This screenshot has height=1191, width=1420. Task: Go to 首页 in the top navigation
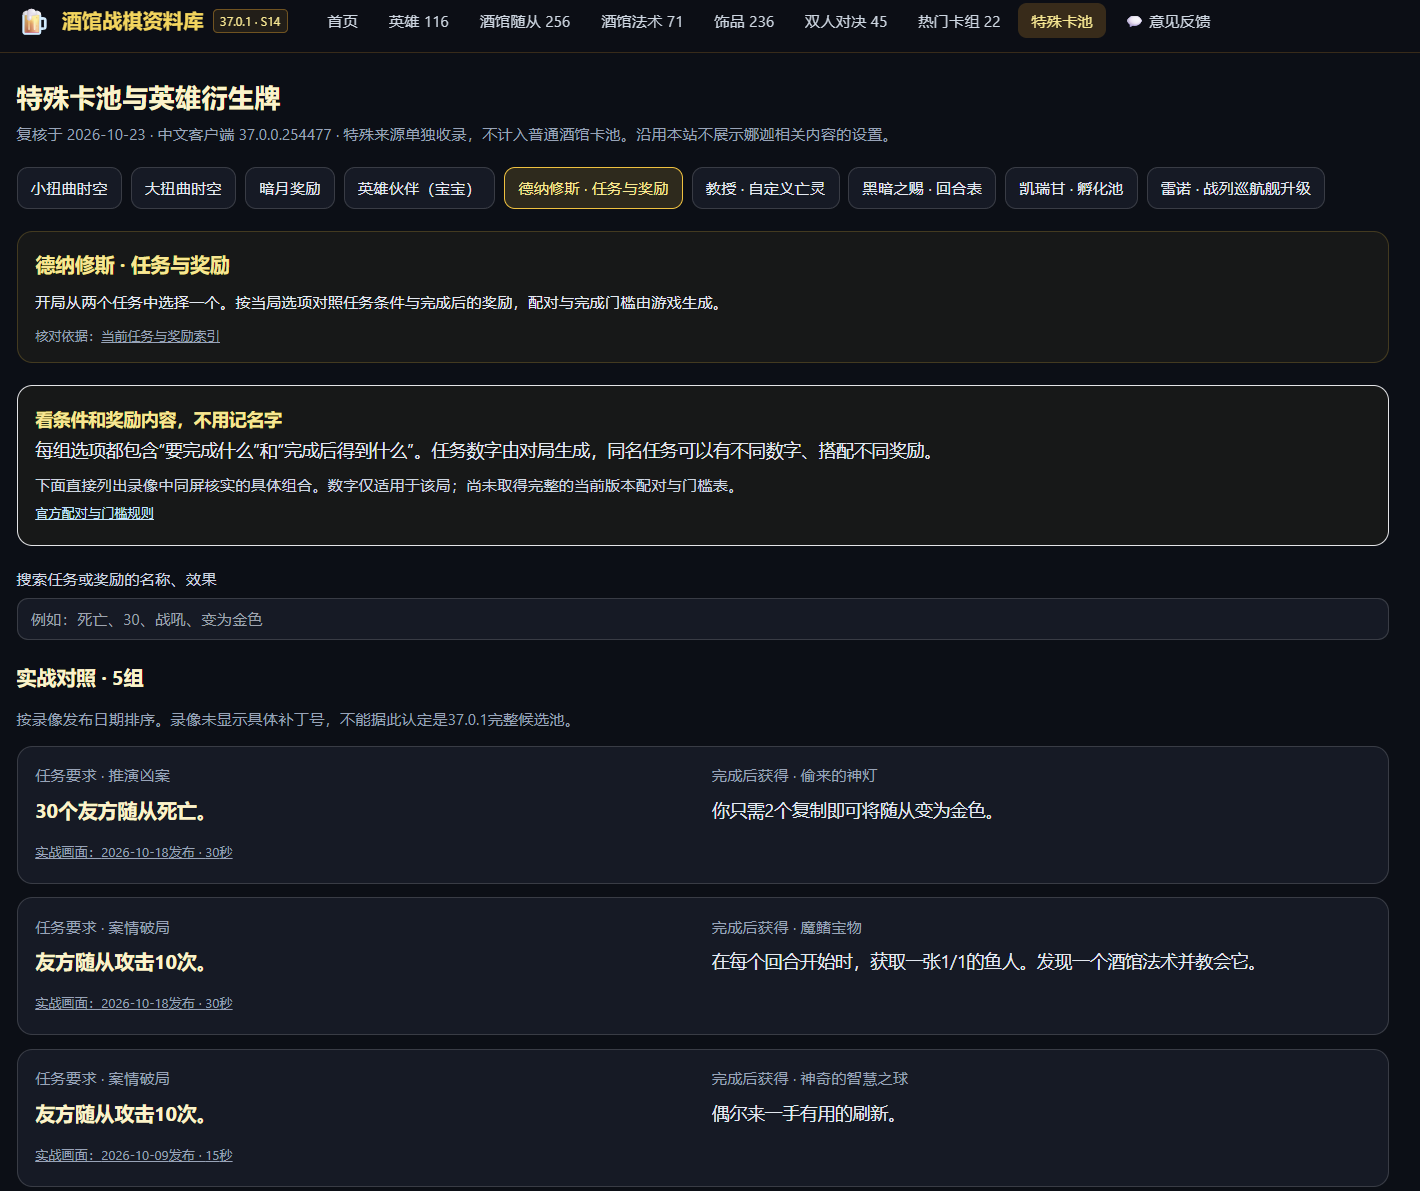tap(343, 21)
